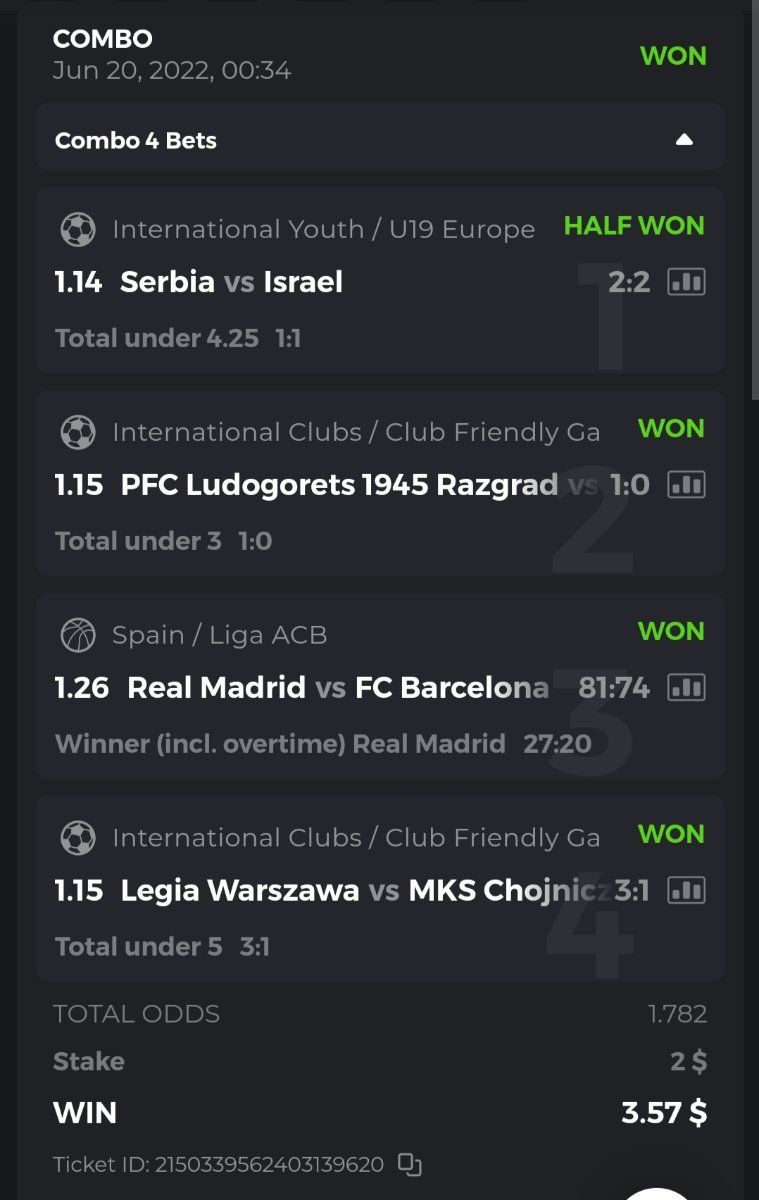Open stats icon for Legia Warszawa match
Viewport: 759px width, 1200px height.
(x=686, y=890)
